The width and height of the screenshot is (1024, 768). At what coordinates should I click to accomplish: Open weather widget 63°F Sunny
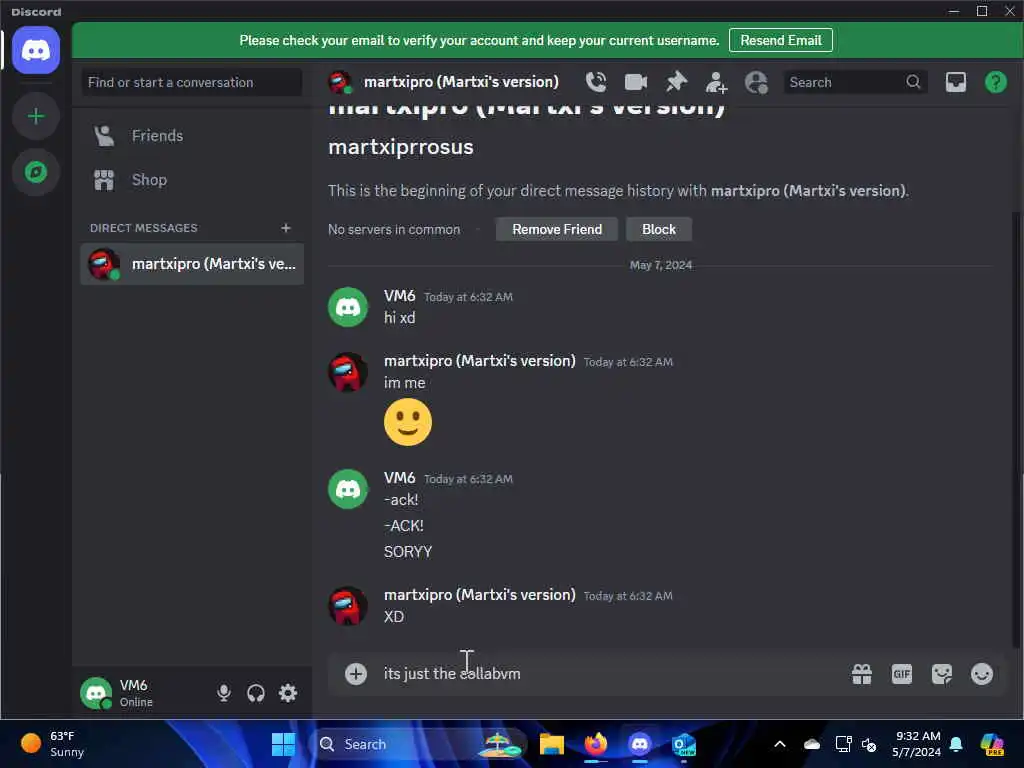tap(52, 744)
